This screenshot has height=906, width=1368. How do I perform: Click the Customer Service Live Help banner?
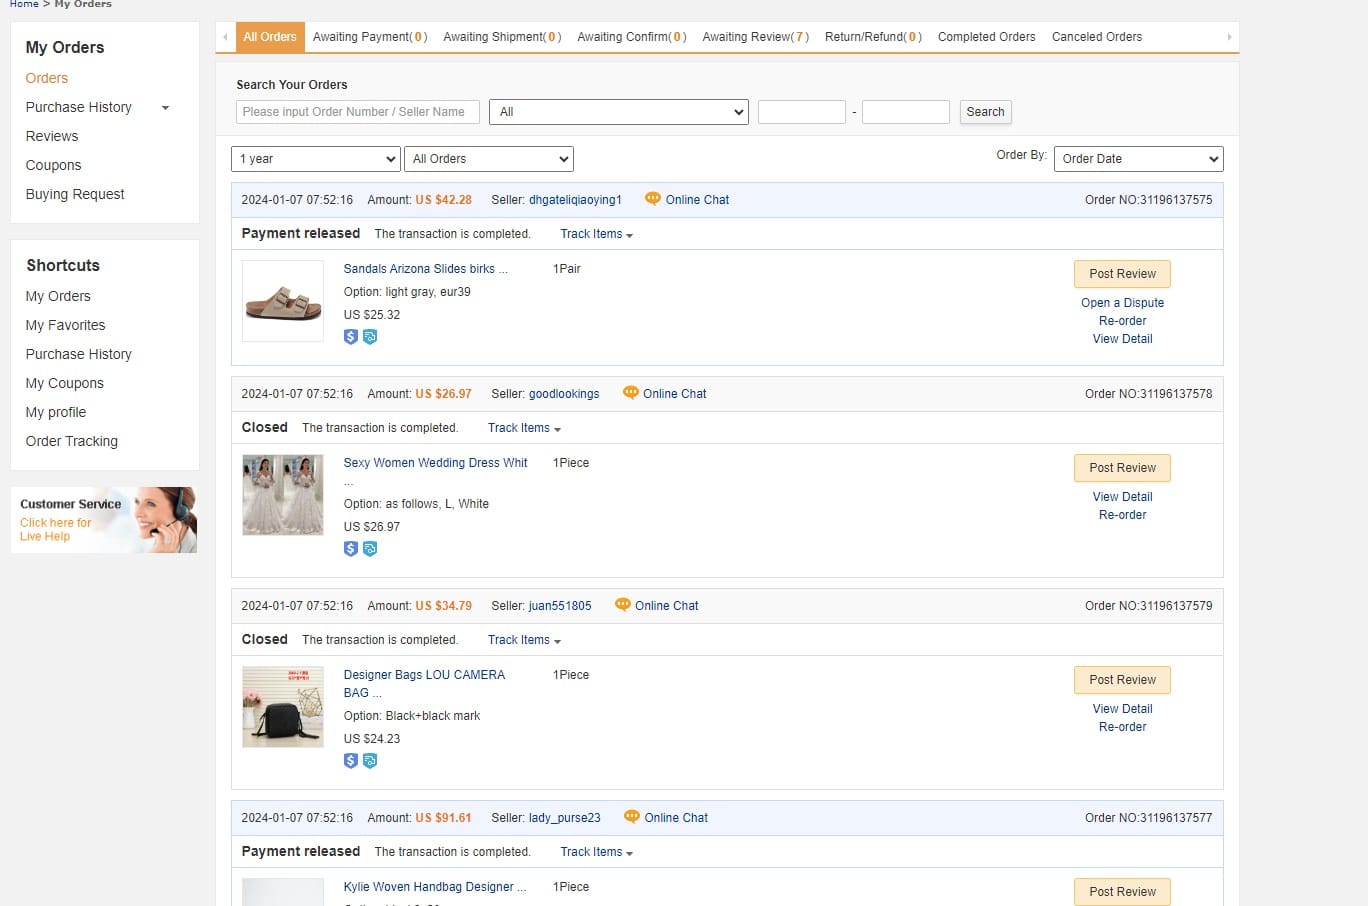(x=104, y=520)
